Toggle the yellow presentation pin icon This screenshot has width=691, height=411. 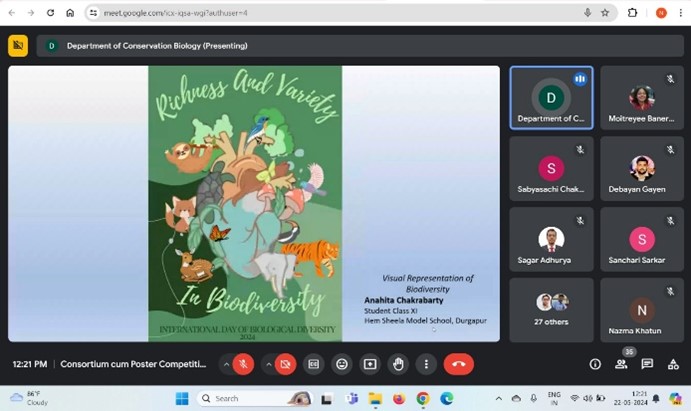(18, 46)
